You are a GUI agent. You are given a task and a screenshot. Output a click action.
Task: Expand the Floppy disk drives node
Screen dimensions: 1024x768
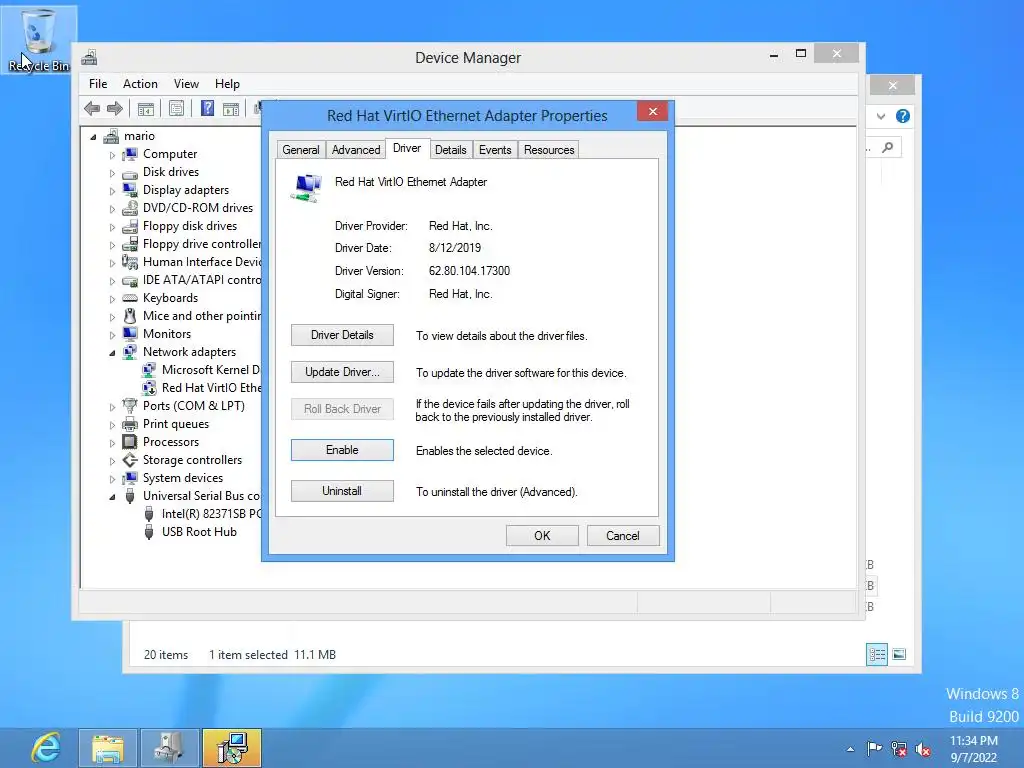(x=112, y=227)
